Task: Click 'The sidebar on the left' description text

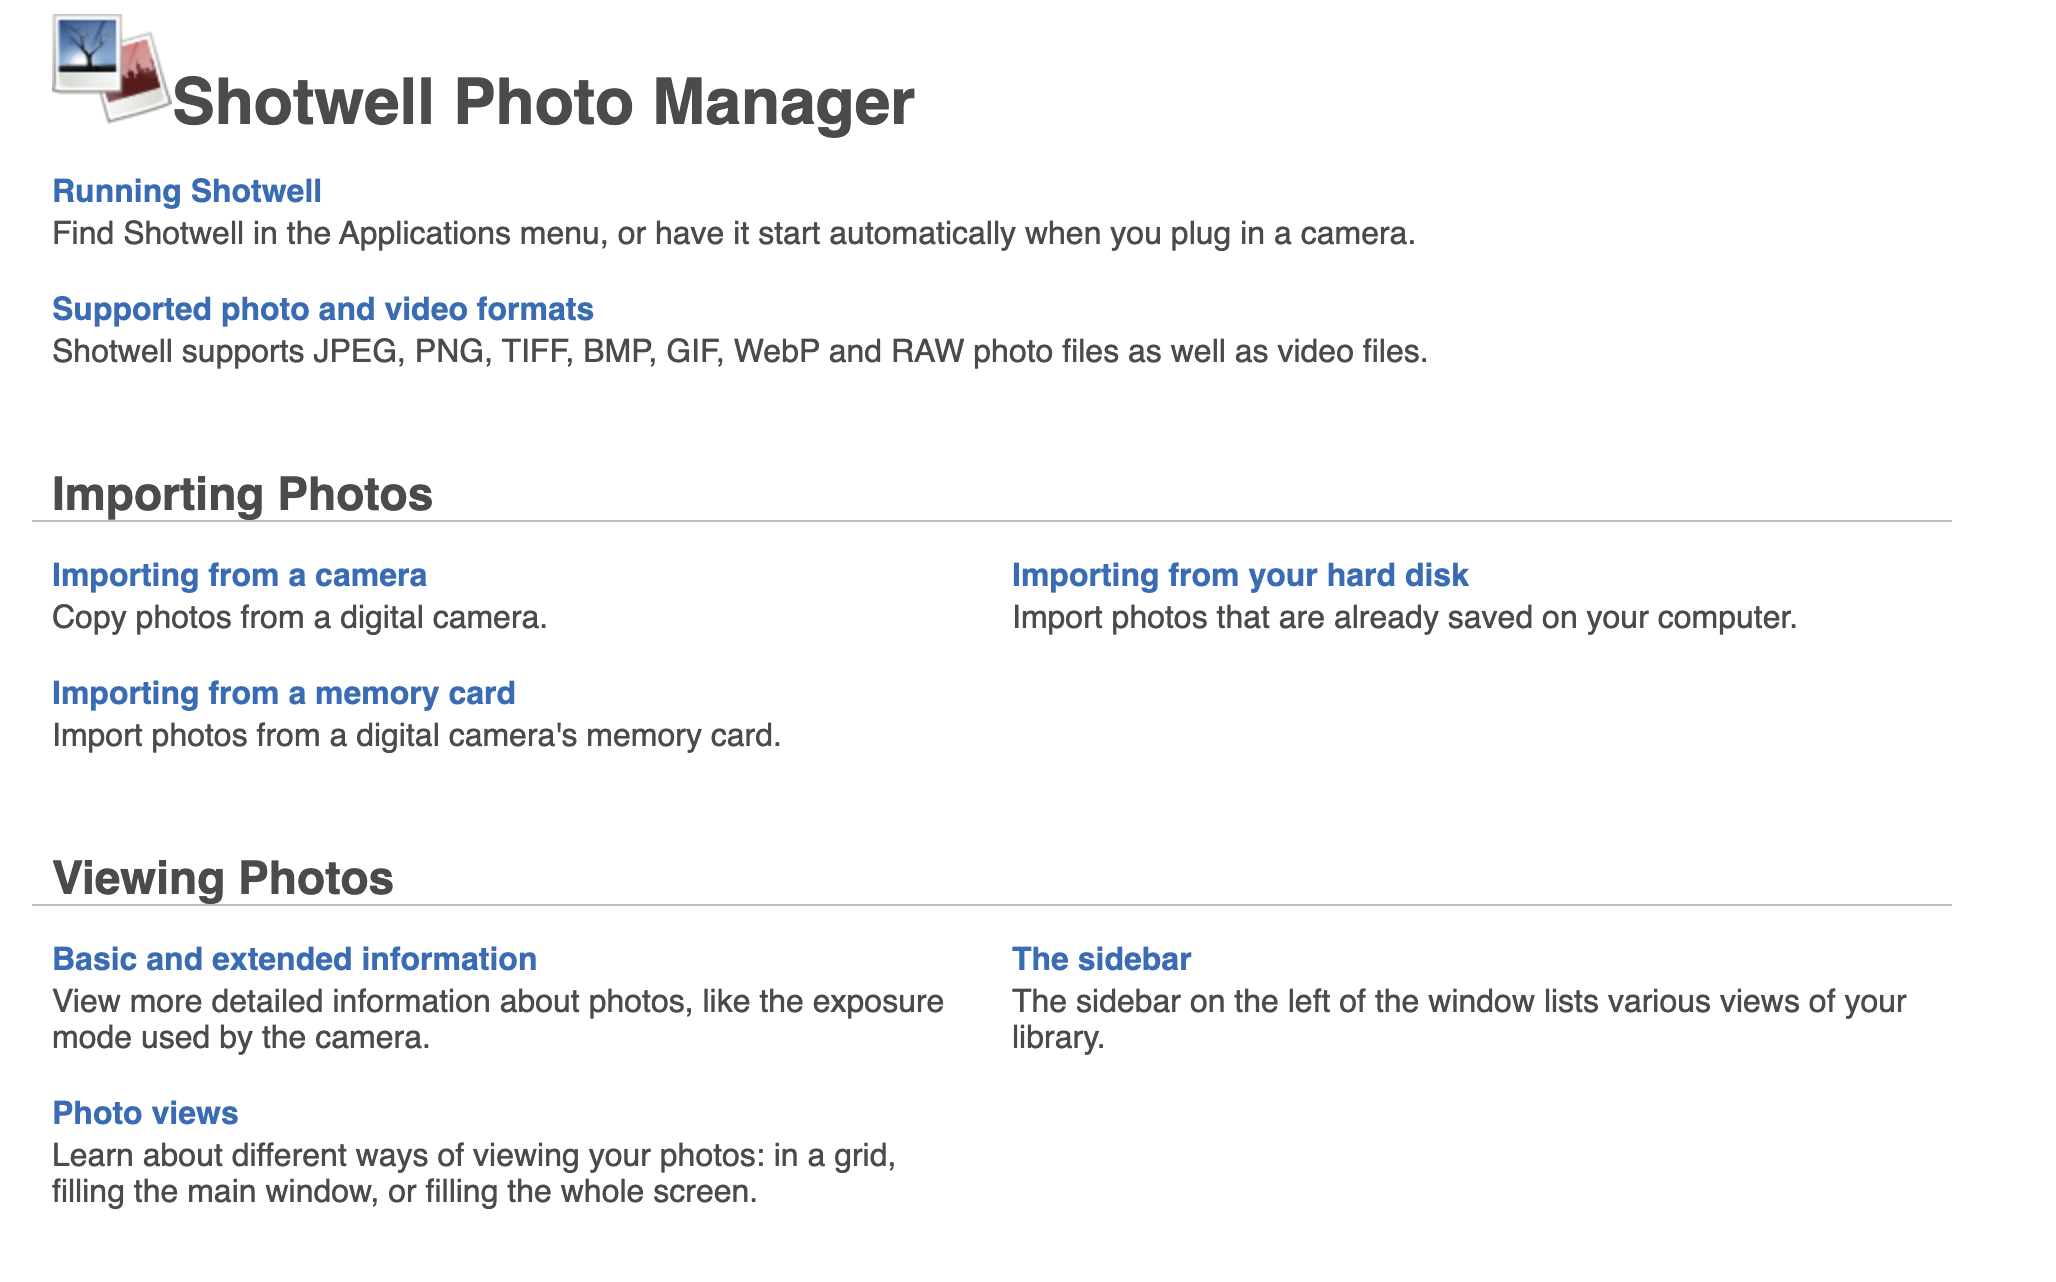Action: pyautogui.click(x=1458, y=1002)
